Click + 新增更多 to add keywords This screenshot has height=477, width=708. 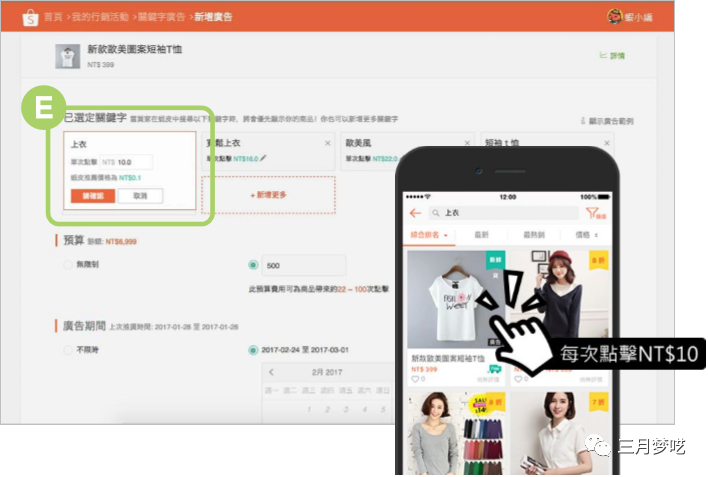pos(268,195)
